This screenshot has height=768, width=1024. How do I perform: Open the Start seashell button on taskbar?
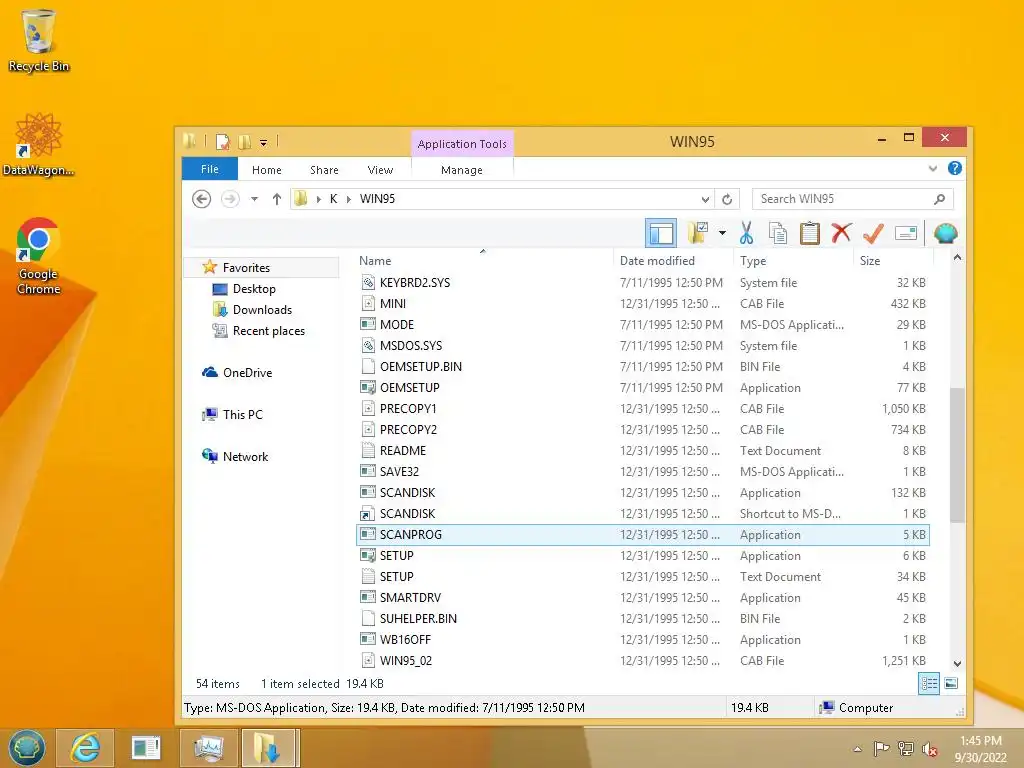(25, 748)
